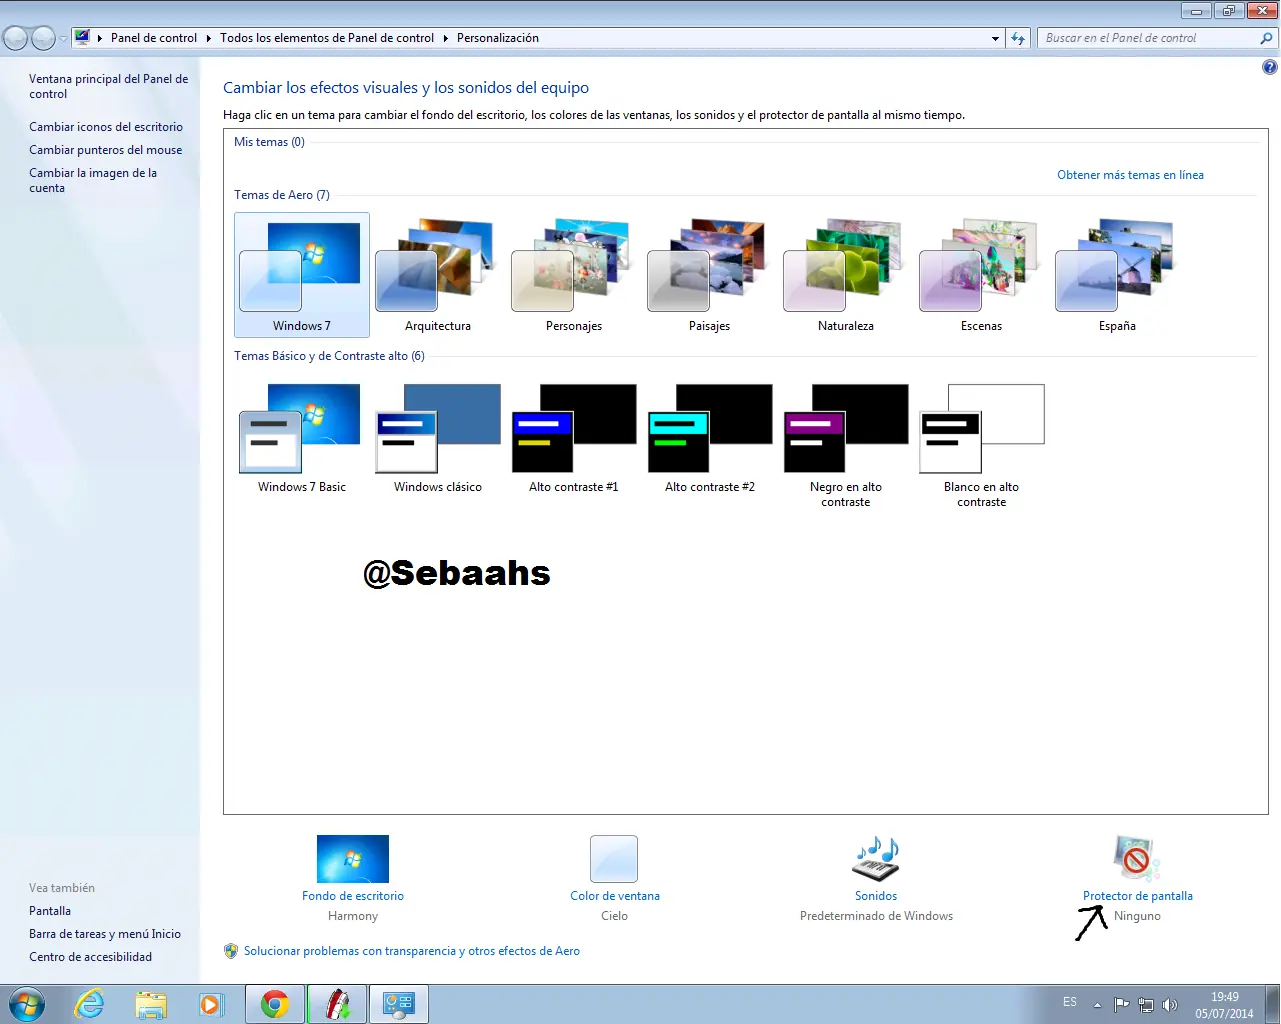Image resolution: width=1281 pixels, height=1024 pixels.
Task: Expand the arrow before Panel de control breadcrumb
Action: pyautogui.click(x=100, y=38)
